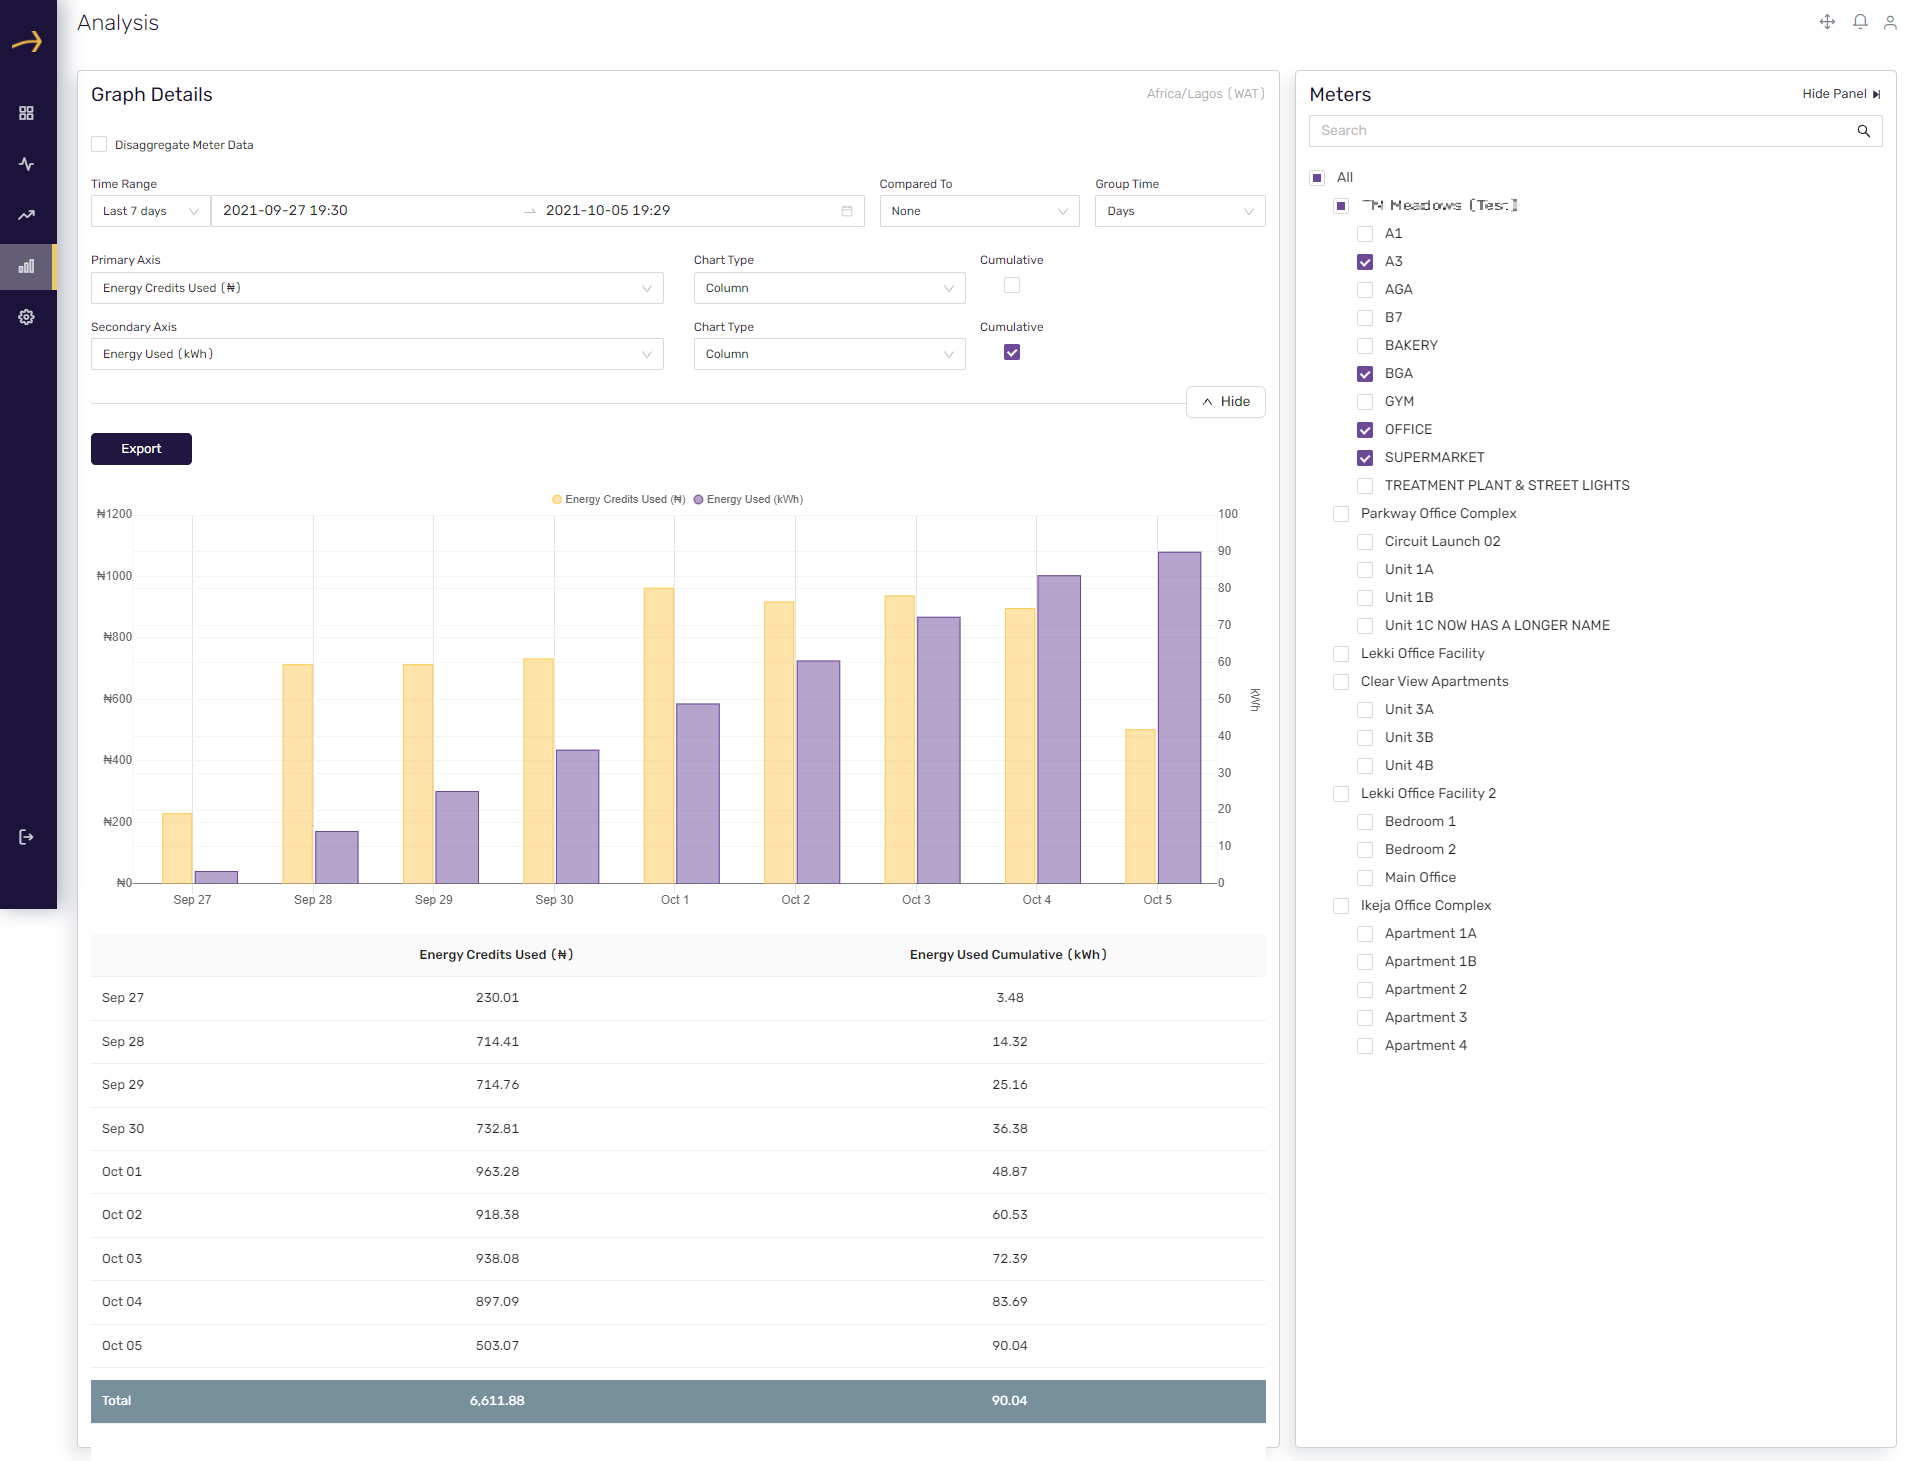Viewport: 1917px width, 1461px height.
Task: Uncheck meter BGA
Action: [1365, 374]
